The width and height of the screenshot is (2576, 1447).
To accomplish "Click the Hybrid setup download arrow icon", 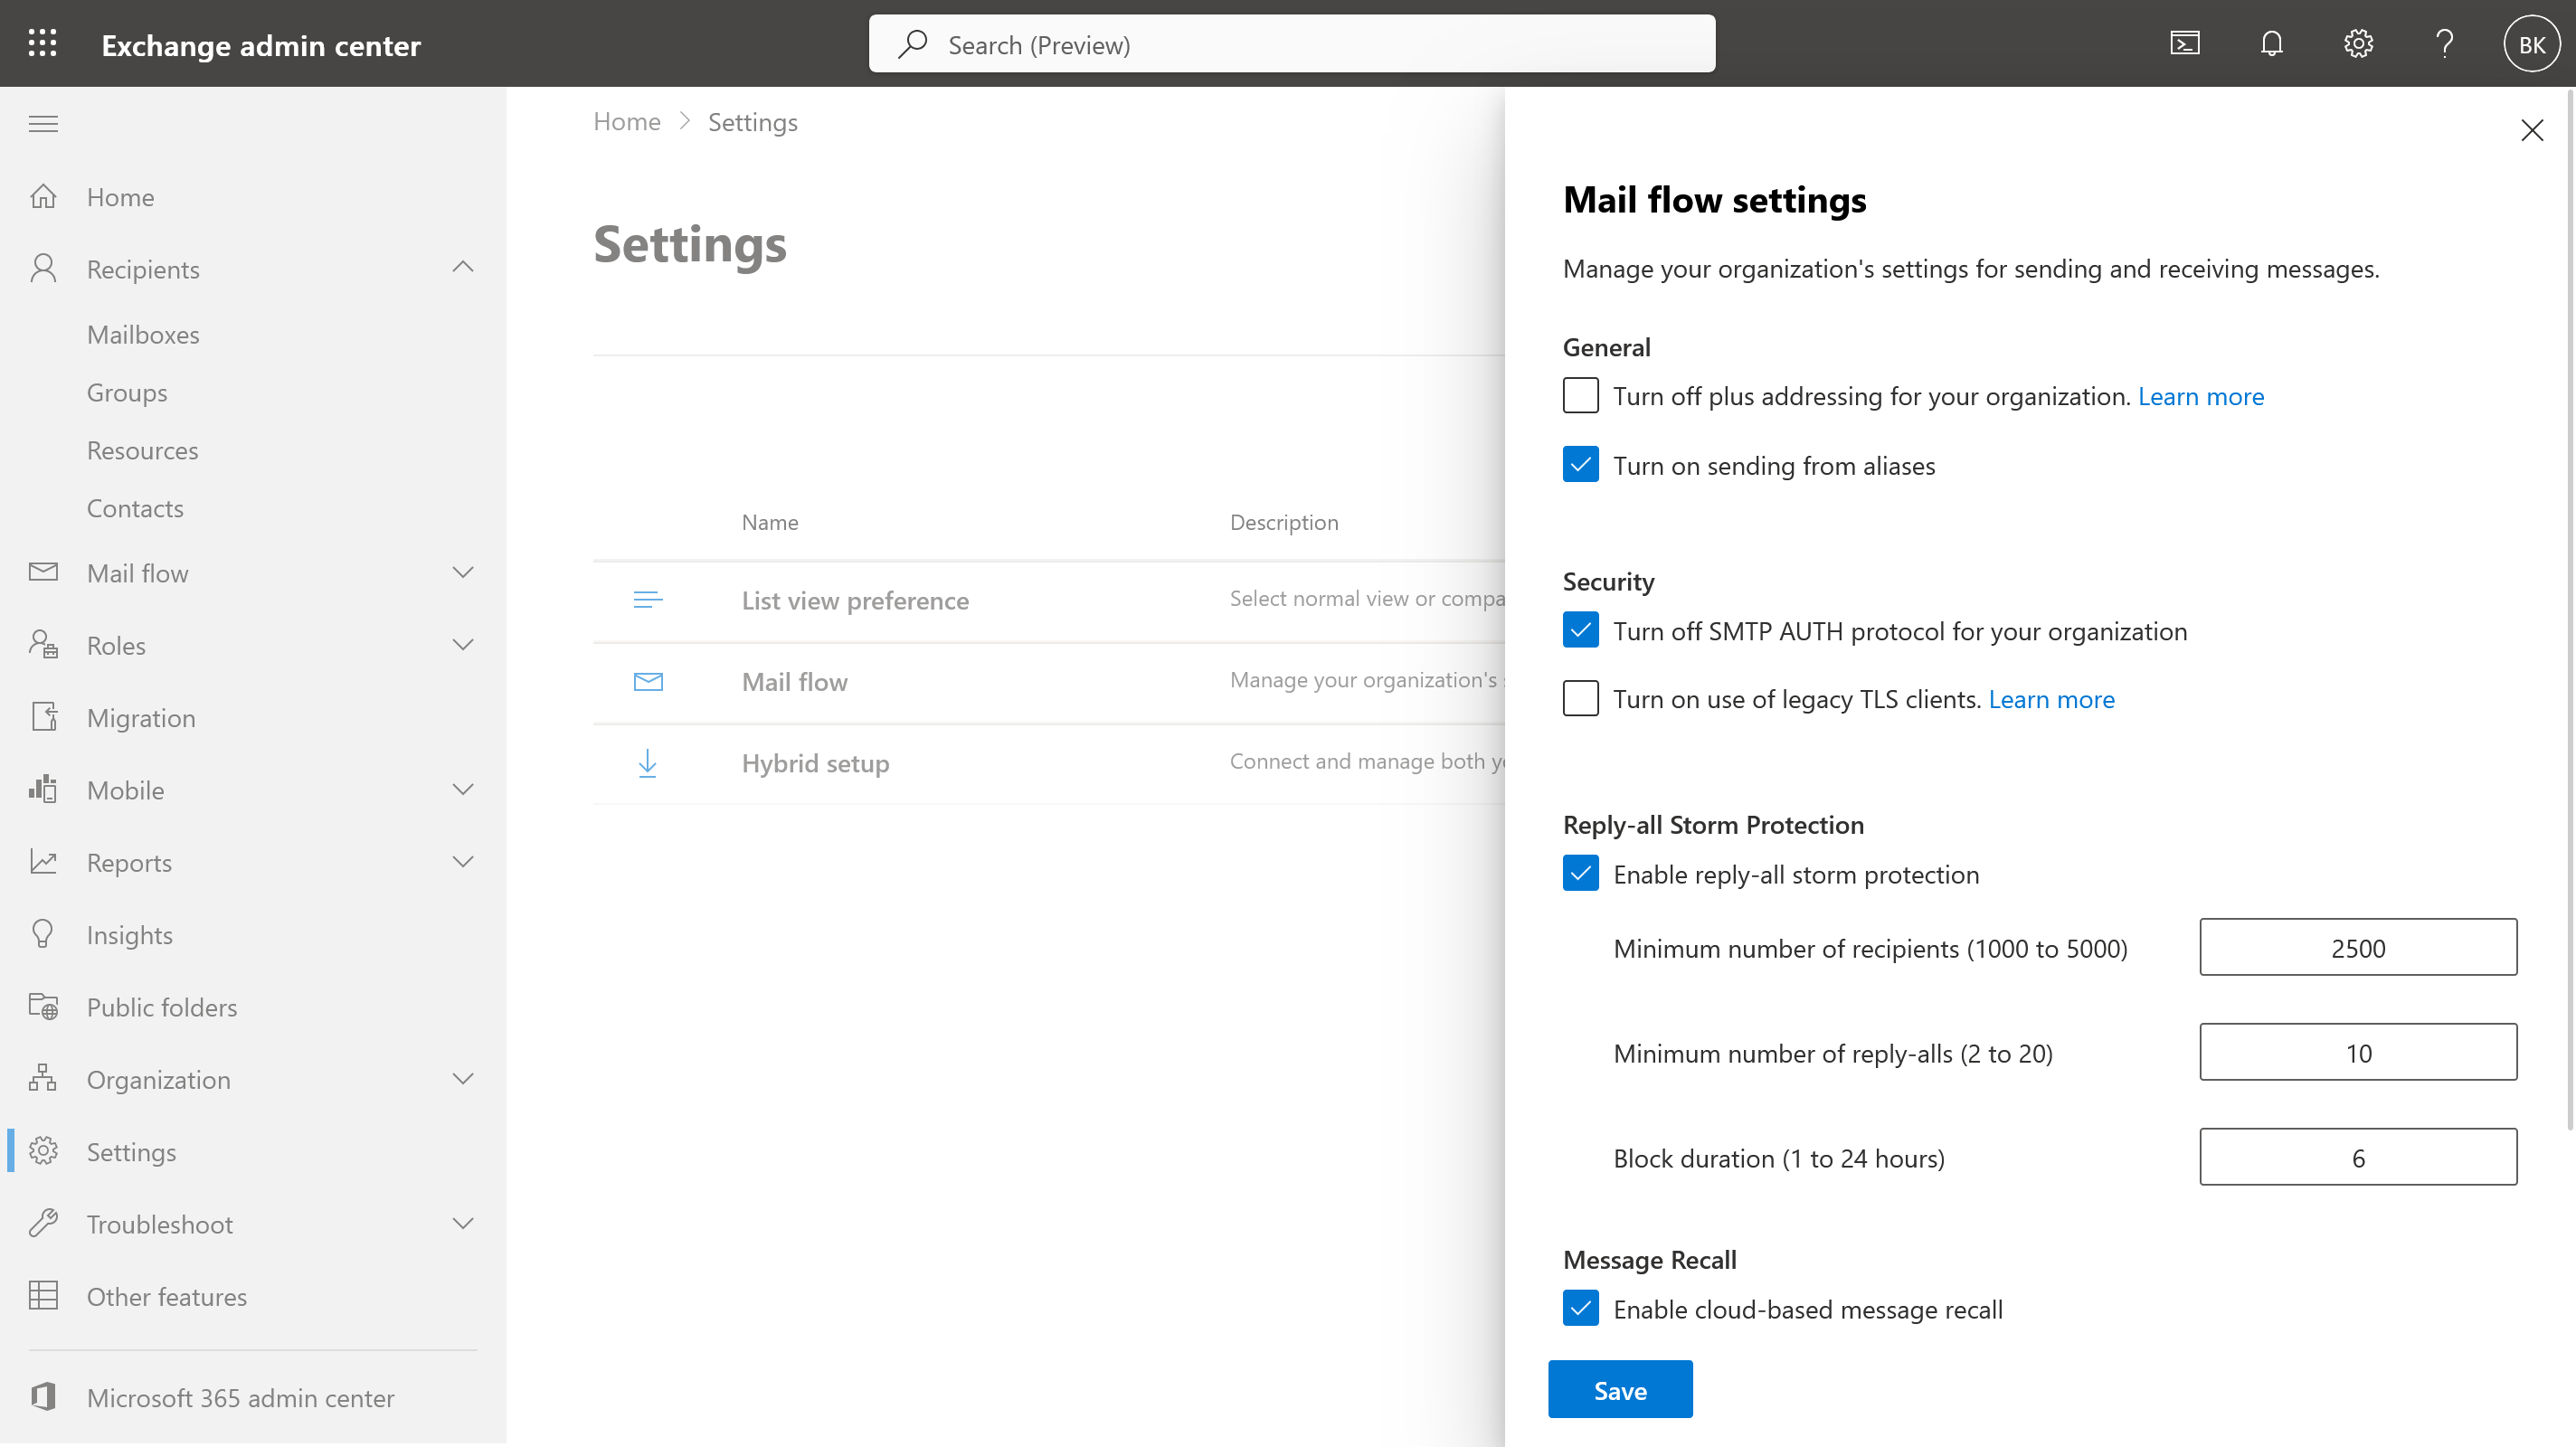I will tap(648, 763).
